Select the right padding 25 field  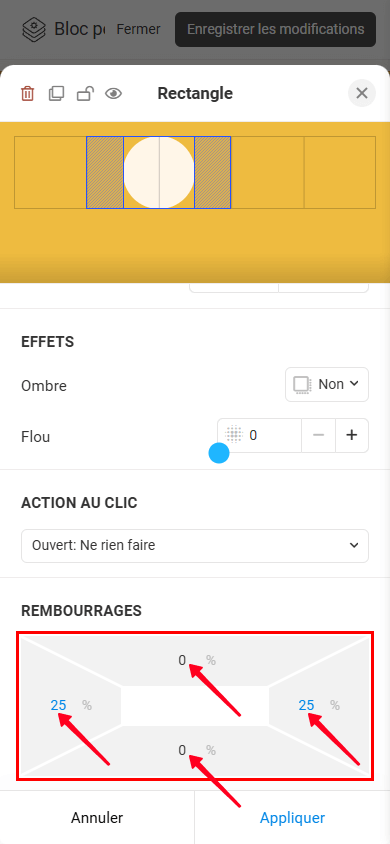click(307, 705)
